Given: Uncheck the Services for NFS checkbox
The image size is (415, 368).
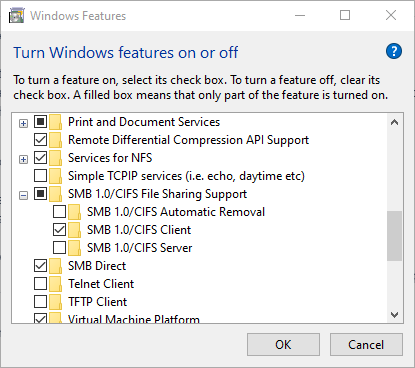Looking at the screenshot, I should (40, 158).
